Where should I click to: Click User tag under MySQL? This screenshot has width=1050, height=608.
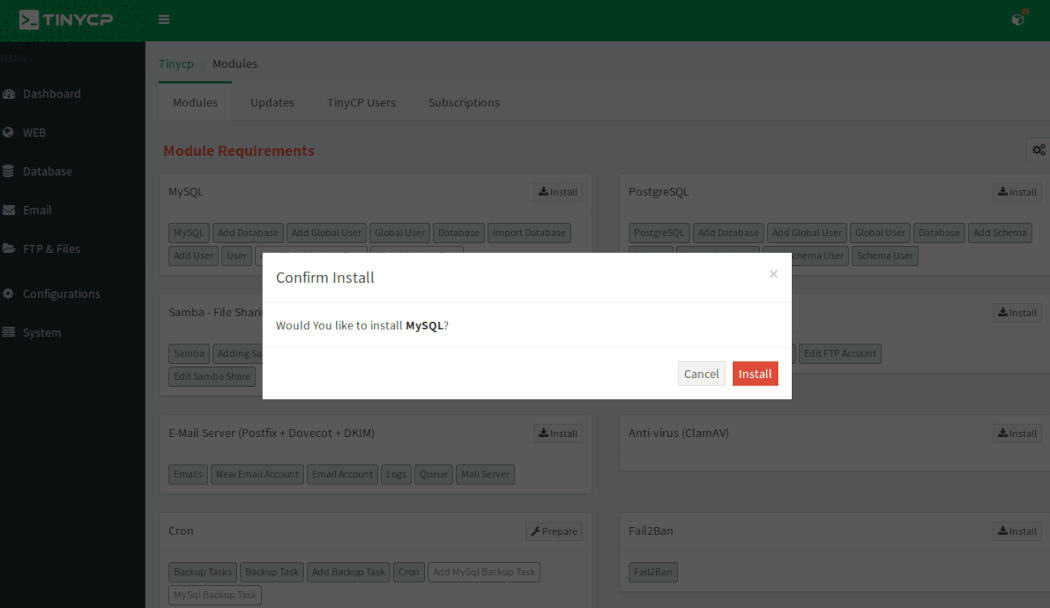tap(236, 256)
